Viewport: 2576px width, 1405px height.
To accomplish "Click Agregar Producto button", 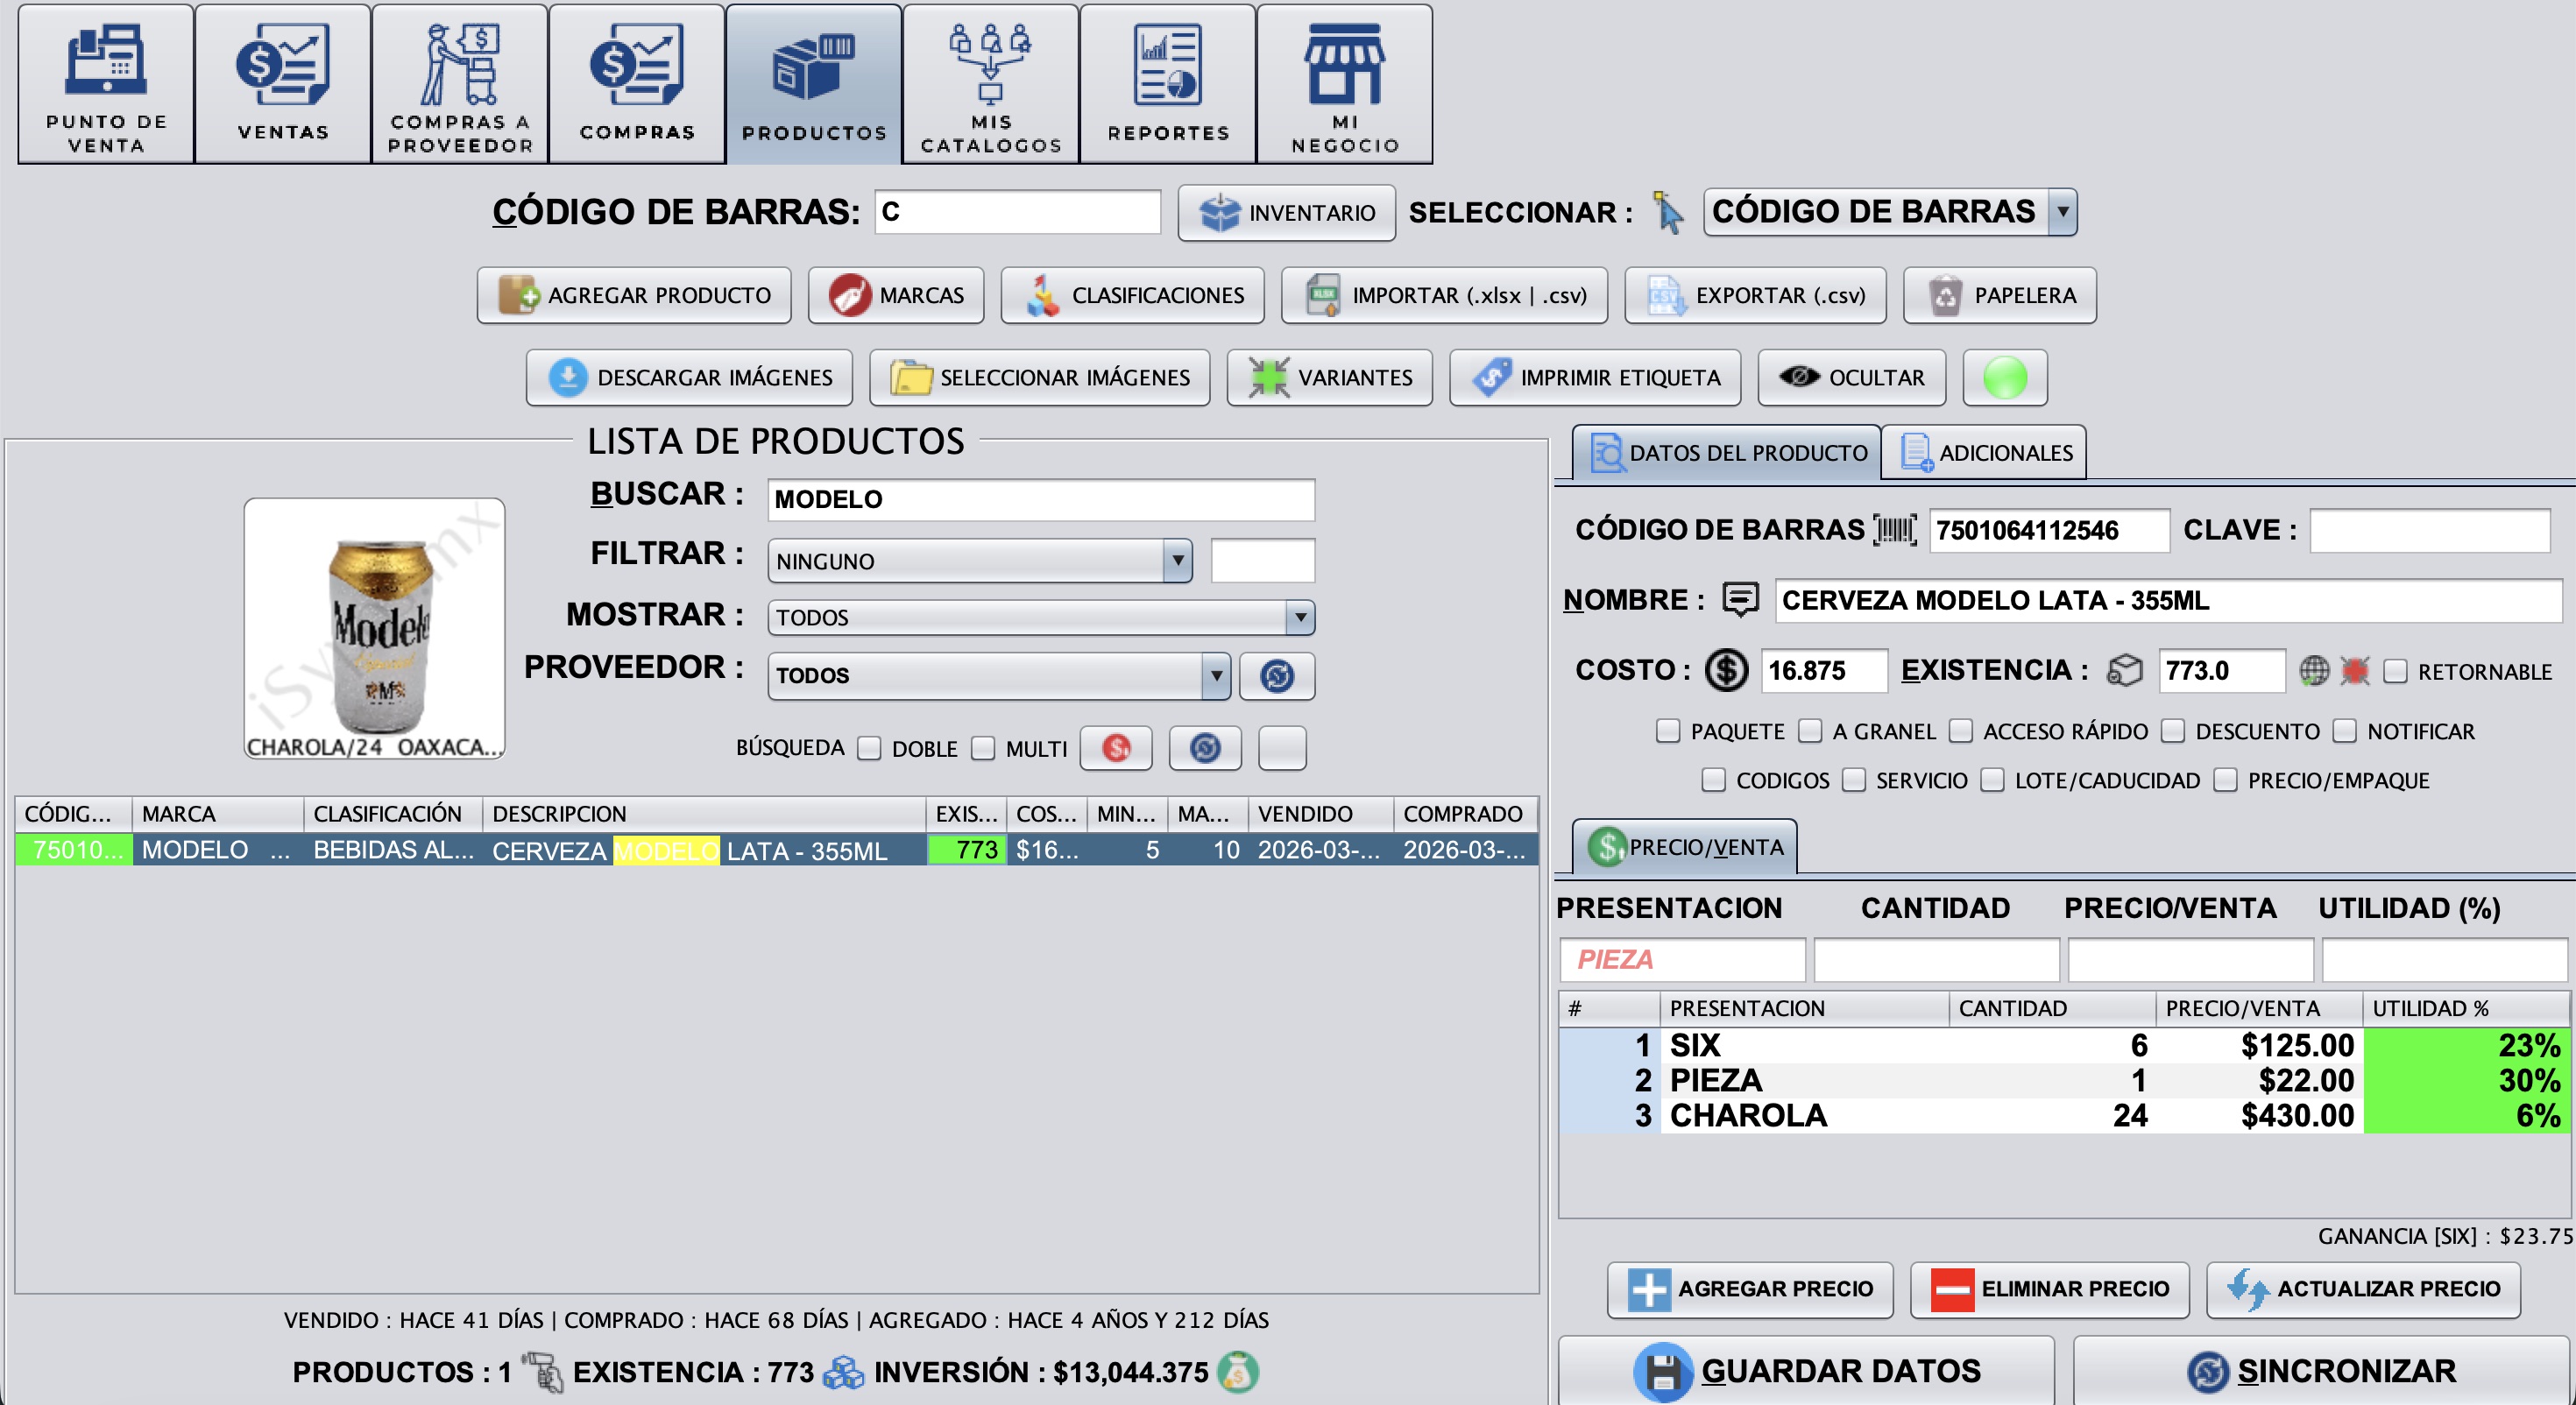I will point(634,295).
